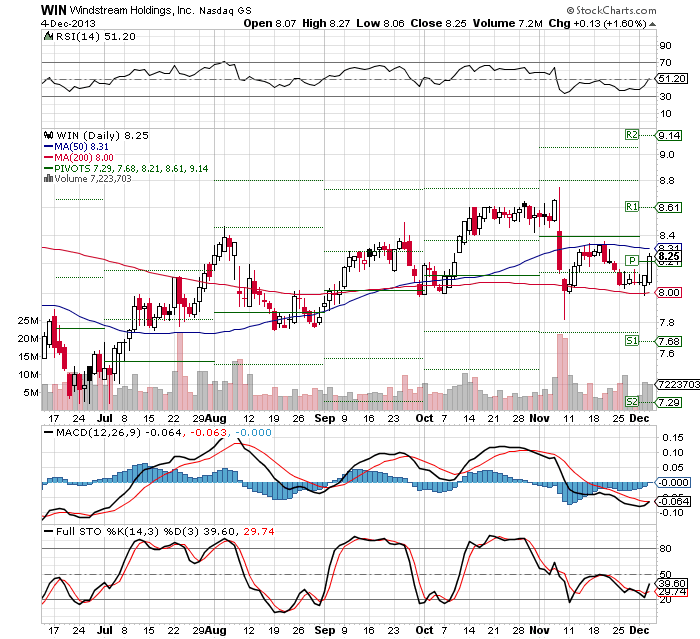Click the Close 8.25 value
The width and height of the screenshot is (700, 639).
[438, 23]
